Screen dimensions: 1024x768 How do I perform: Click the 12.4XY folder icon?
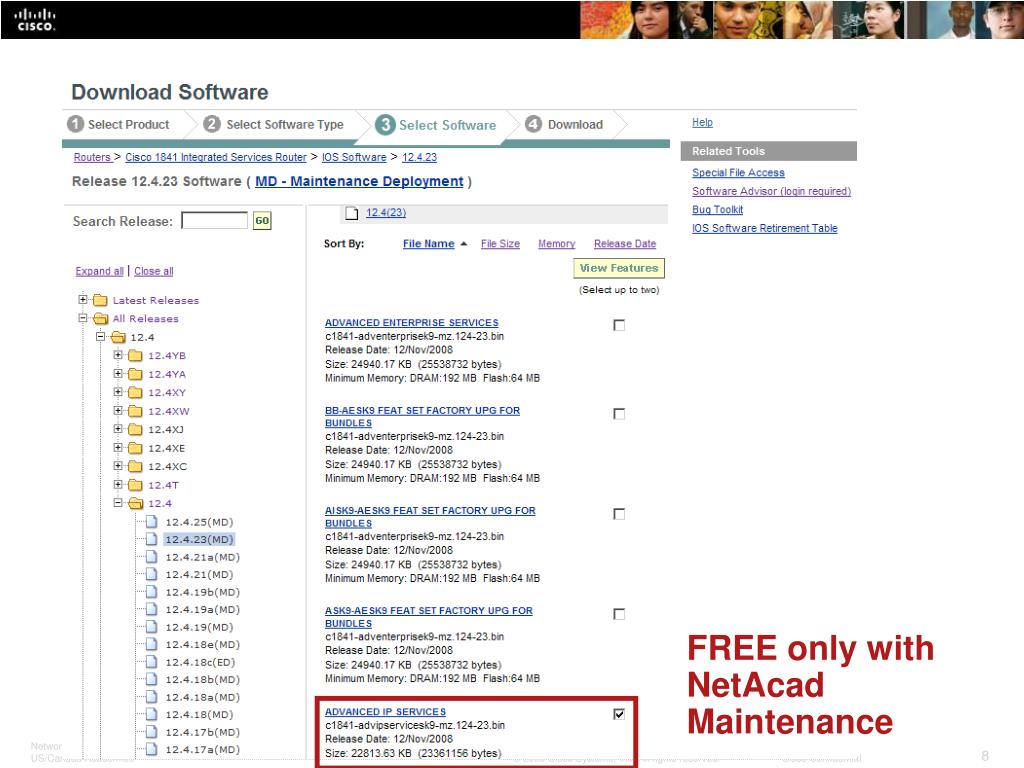[135, 392]
